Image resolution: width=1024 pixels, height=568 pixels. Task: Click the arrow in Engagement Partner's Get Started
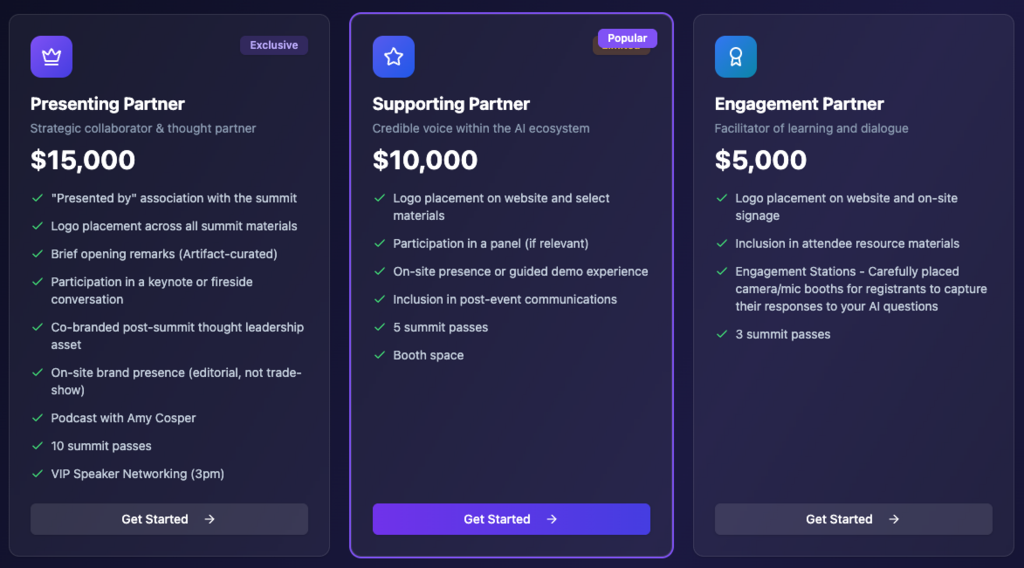pyautogui.click(x=894, y=519)
